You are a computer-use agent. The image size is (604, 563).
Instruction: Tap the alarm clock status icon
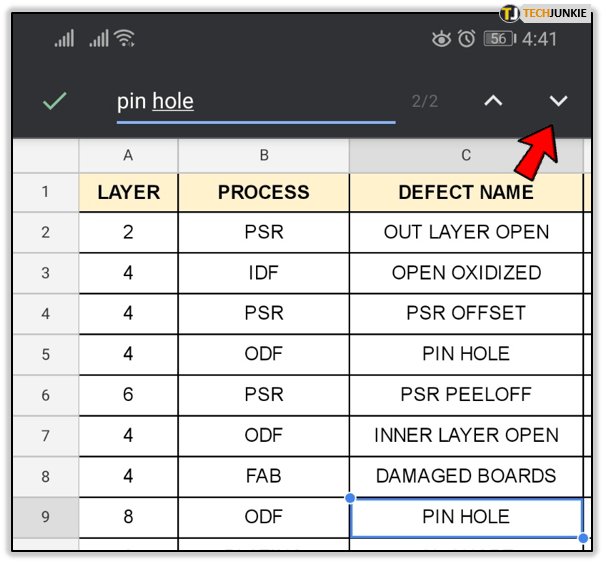click(466, 39)
